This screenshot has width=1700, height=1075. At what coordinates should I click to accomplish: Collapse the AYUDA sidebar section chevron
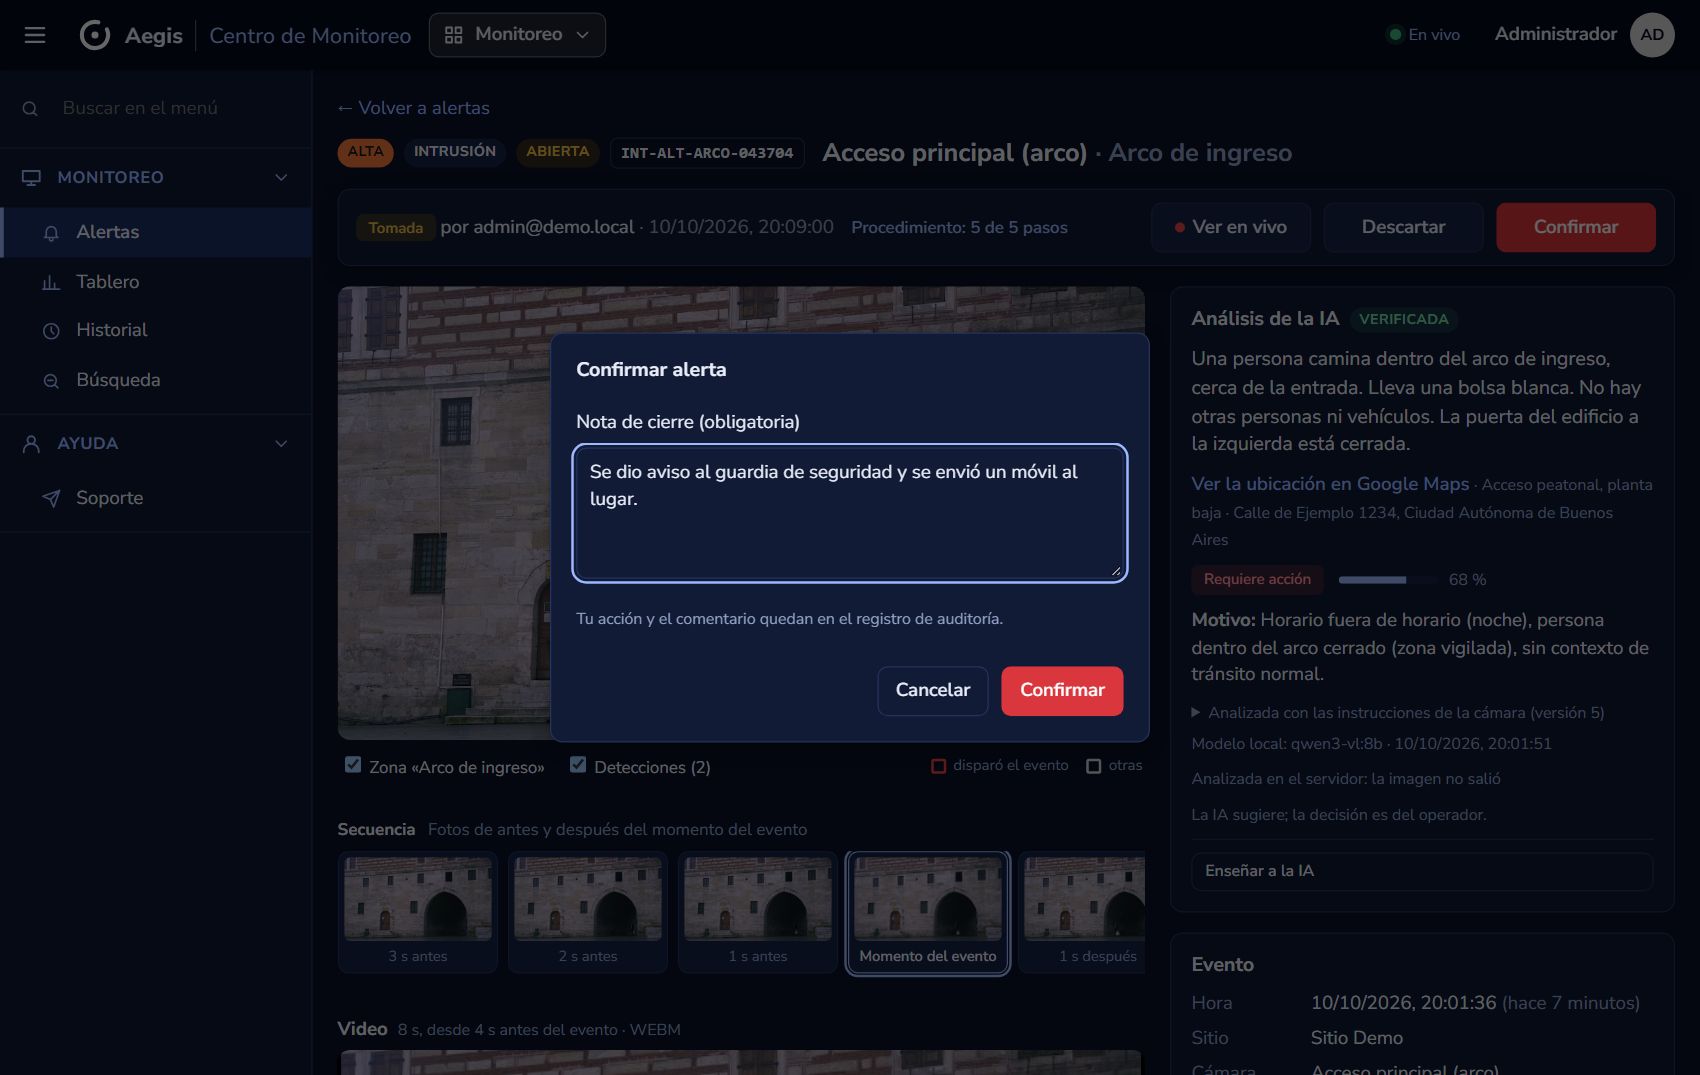[x=281, y=443]
